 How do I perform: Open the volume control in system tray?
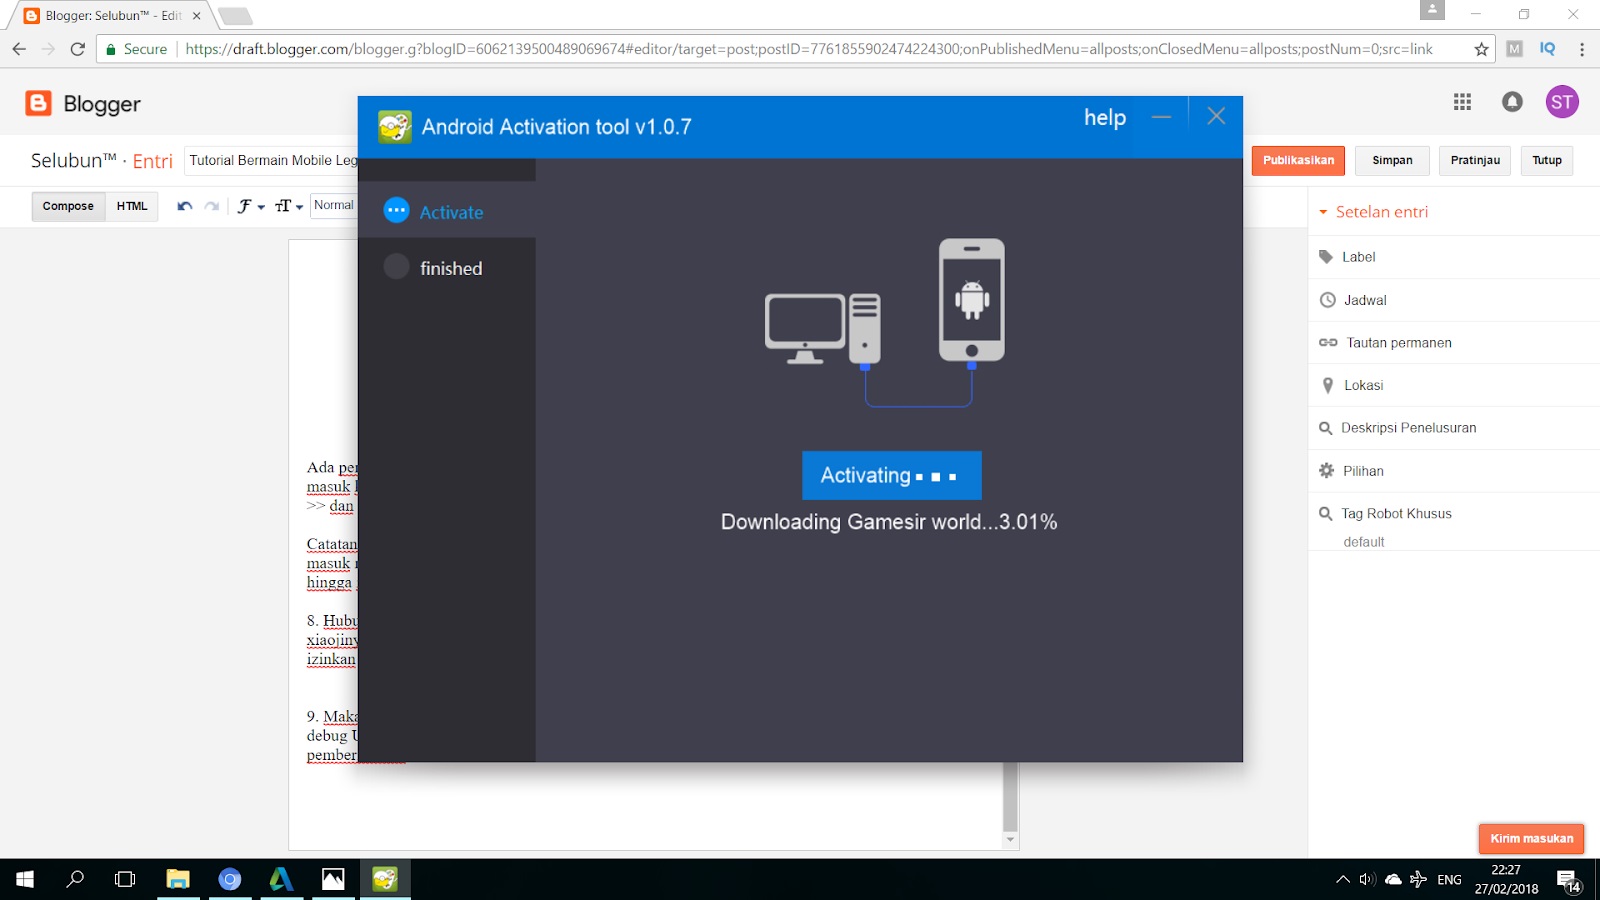pyautogui.click(x=1367, y=880)
